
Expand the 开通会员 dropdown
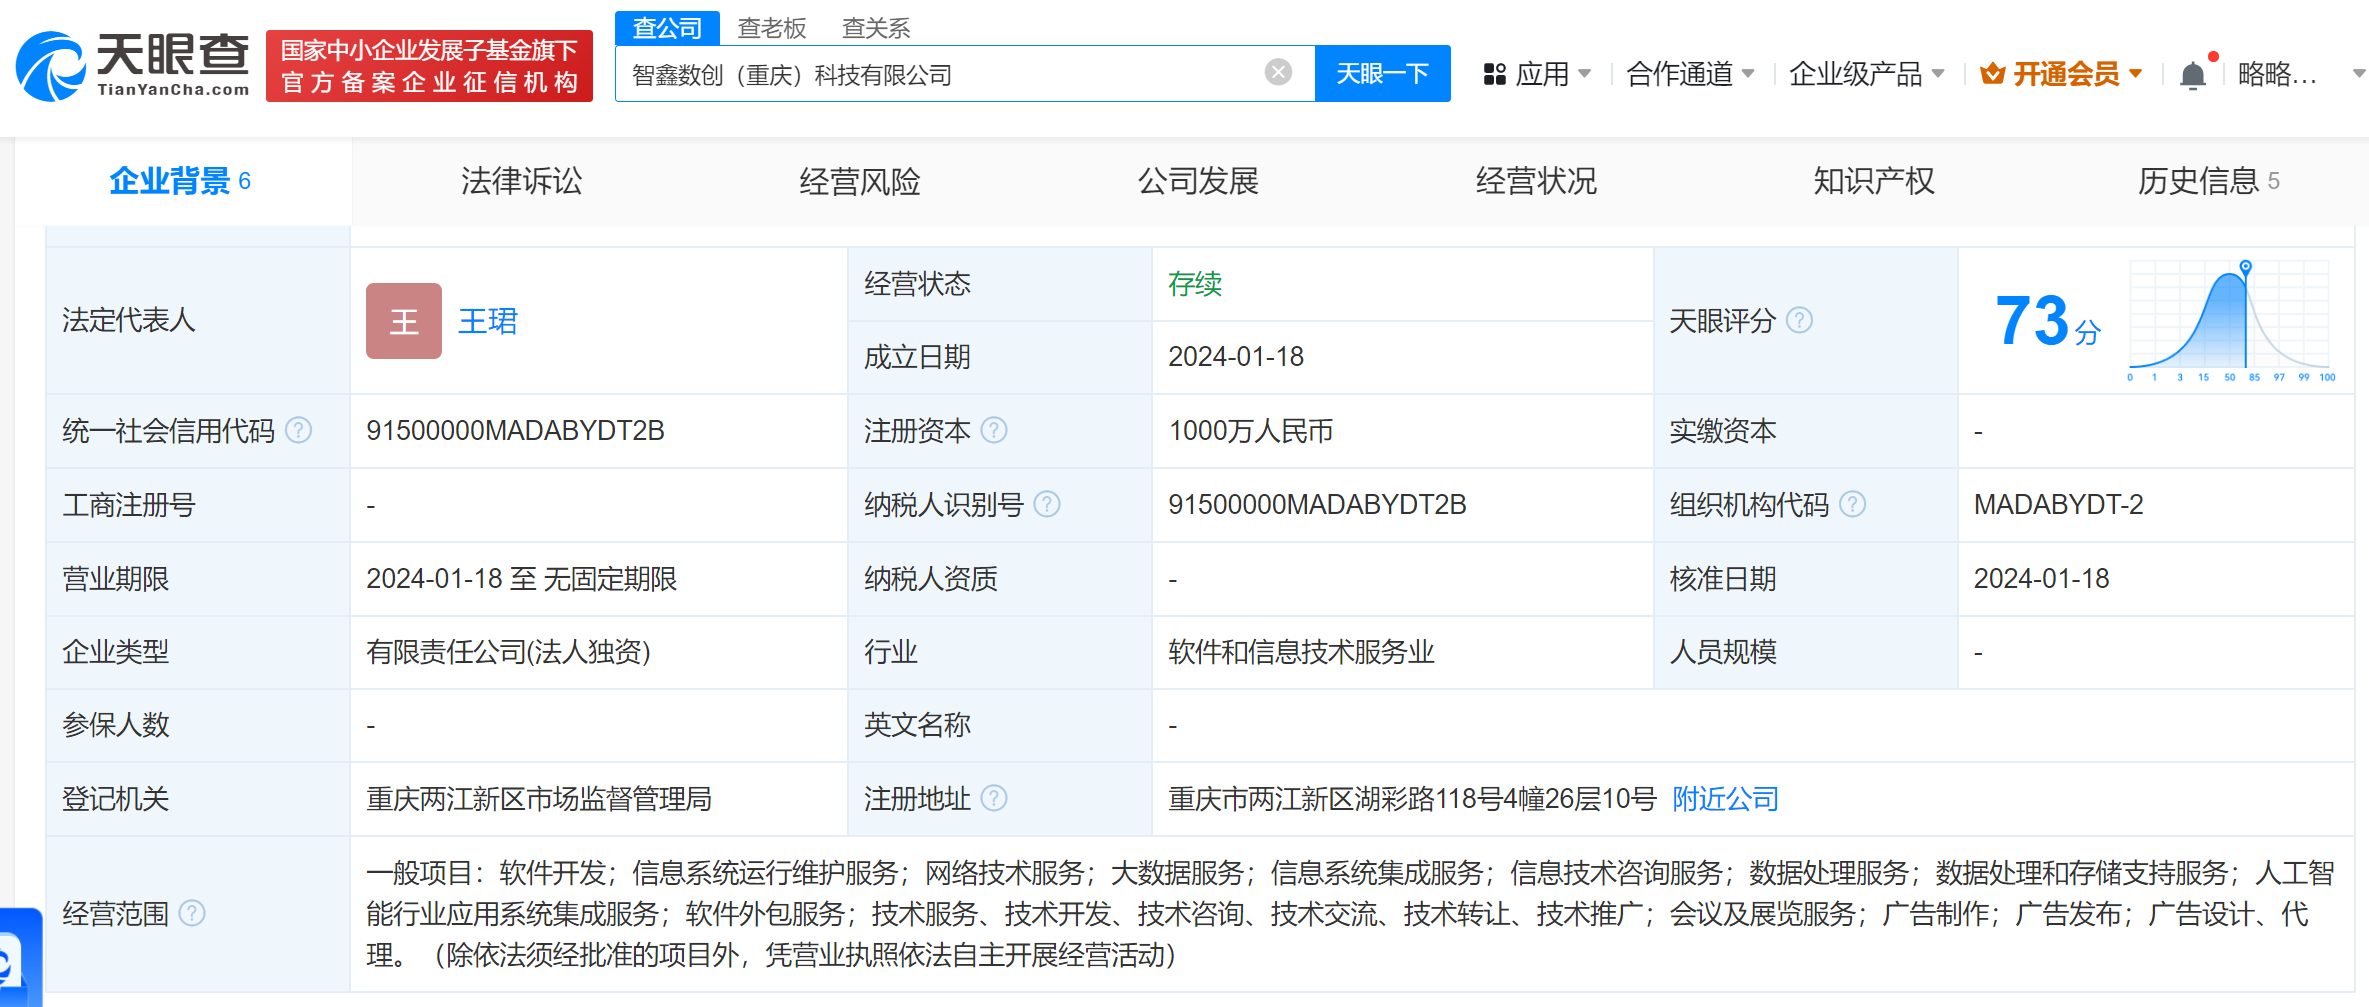click(x=2135, y=74)
